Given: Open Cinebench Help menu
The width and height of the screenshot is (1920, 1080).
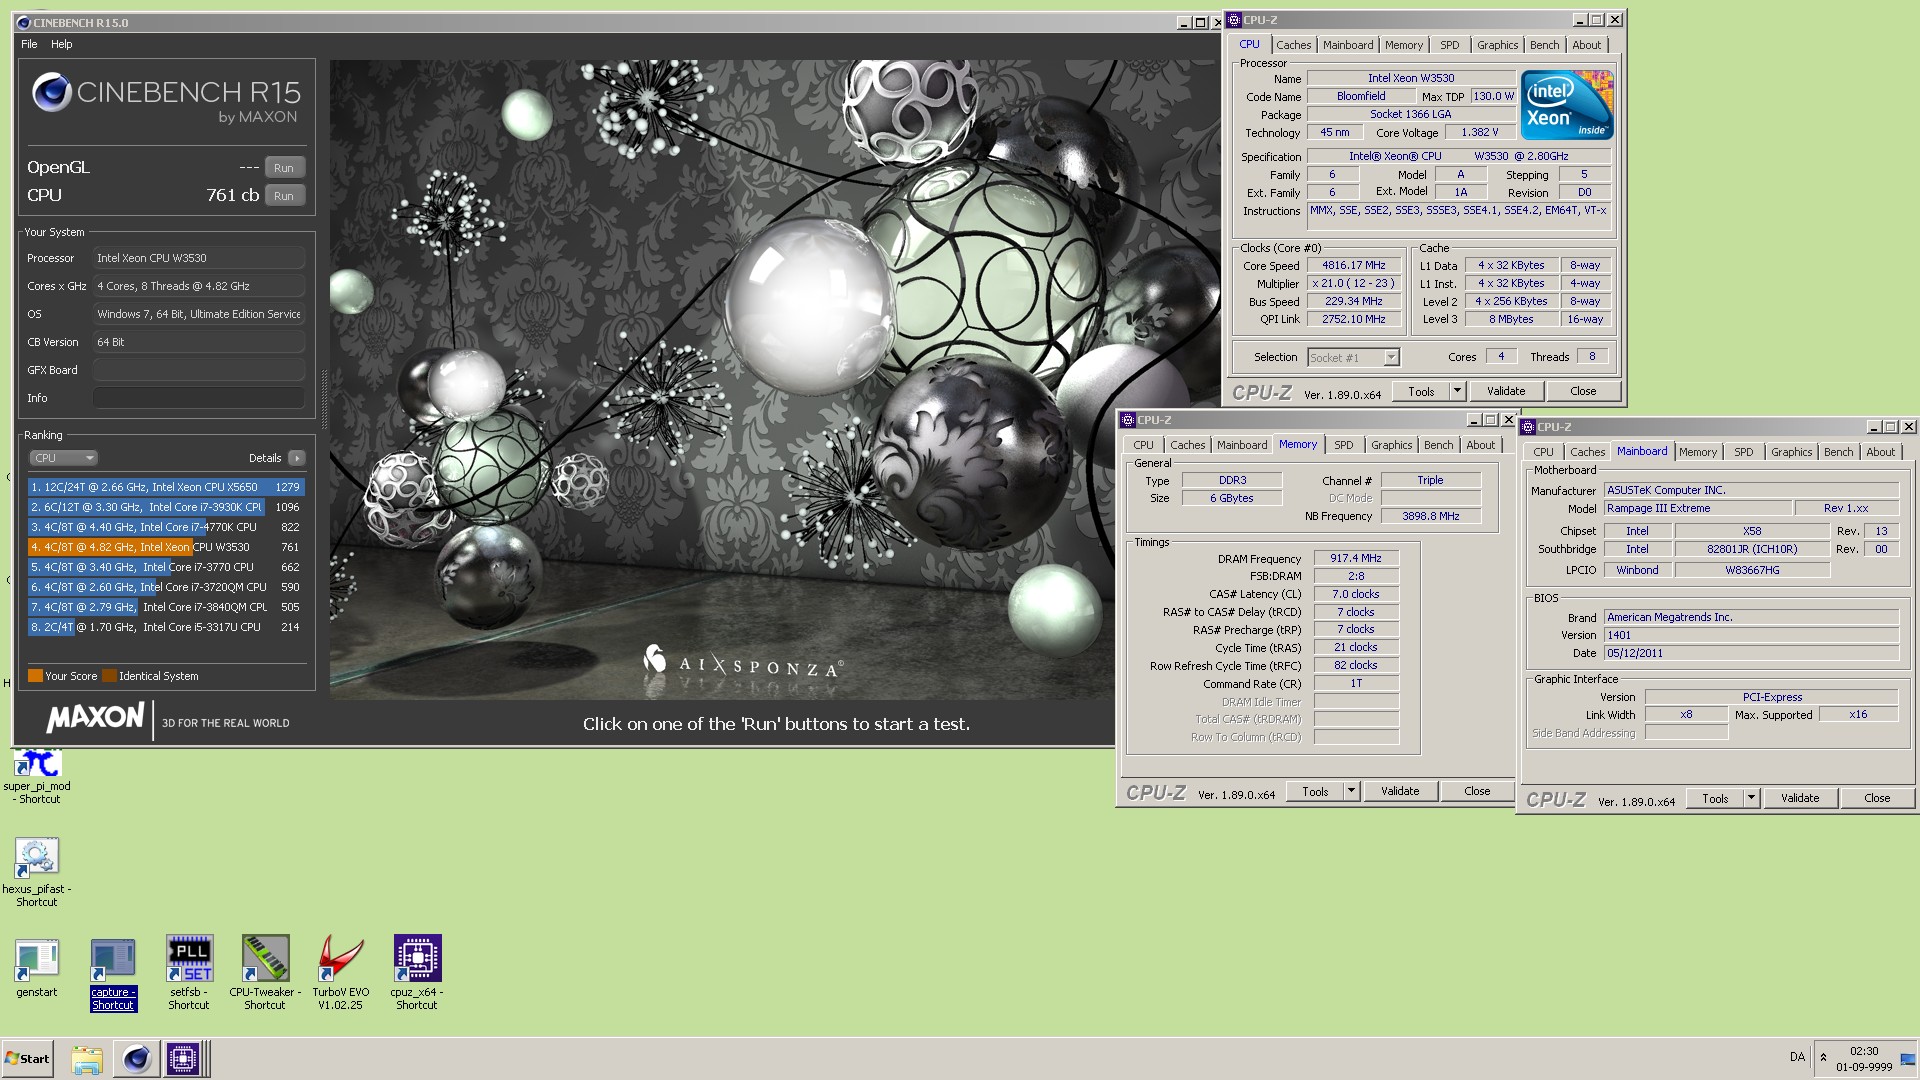Looking at the screenshot, I should click(x=62, y=44).
